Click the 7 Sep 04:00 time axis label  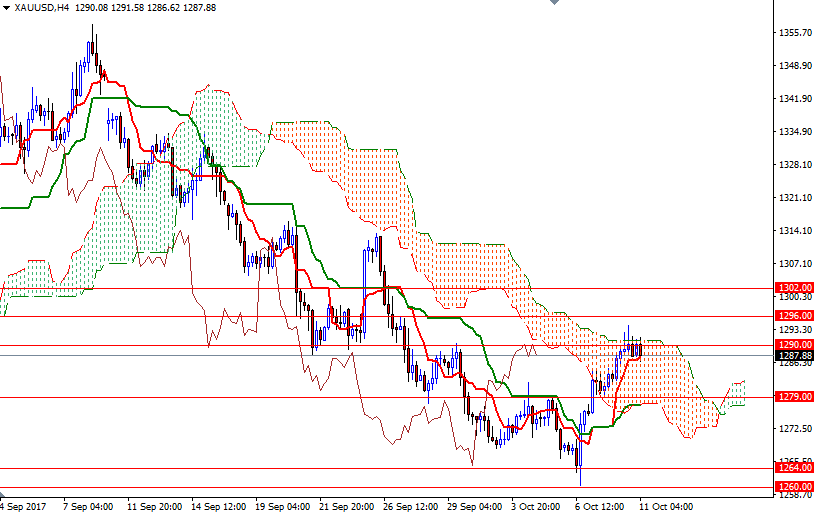pos(88,506)
